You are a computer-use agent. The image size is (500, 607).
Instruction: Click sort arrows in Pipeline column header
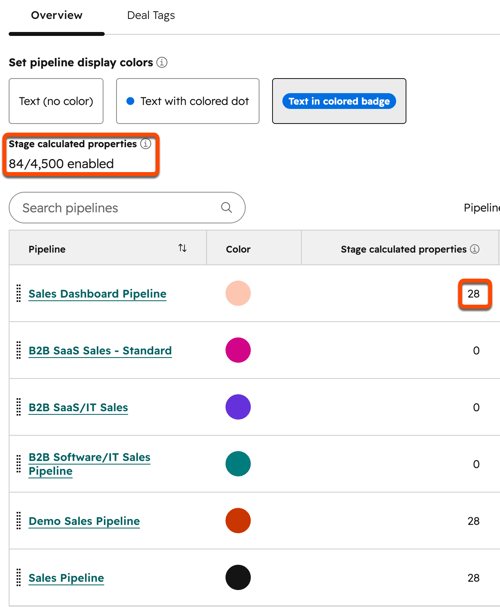tap(182, 248)
